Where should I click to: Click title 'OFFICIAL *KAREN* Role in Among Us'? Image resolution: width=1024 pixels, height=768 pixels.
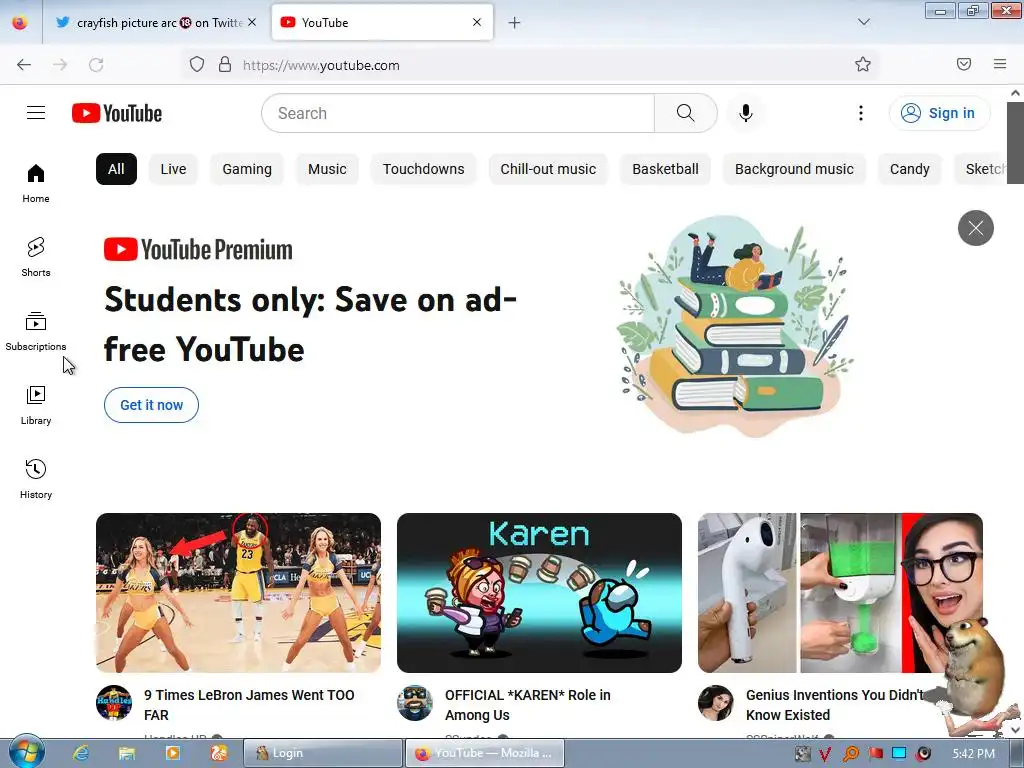[528, 705]
